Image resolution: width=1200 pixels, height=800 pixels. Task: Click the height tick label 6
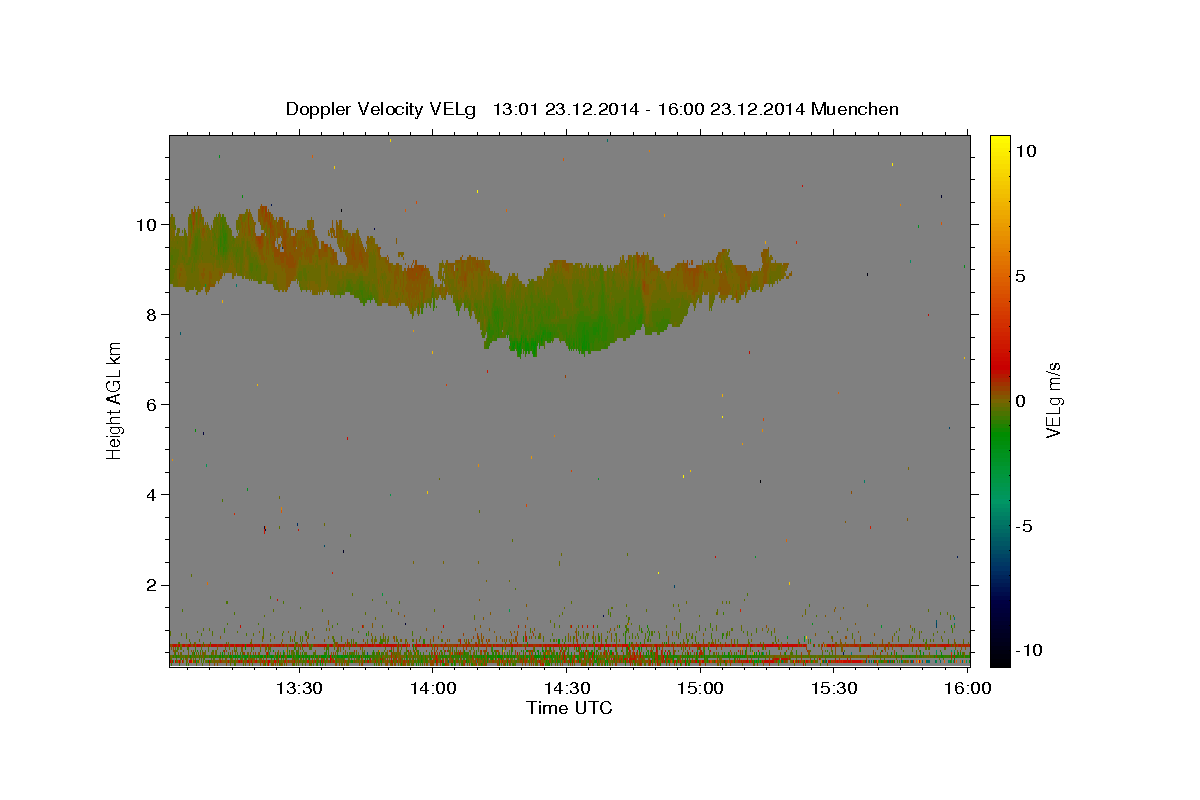coord(151,404)
